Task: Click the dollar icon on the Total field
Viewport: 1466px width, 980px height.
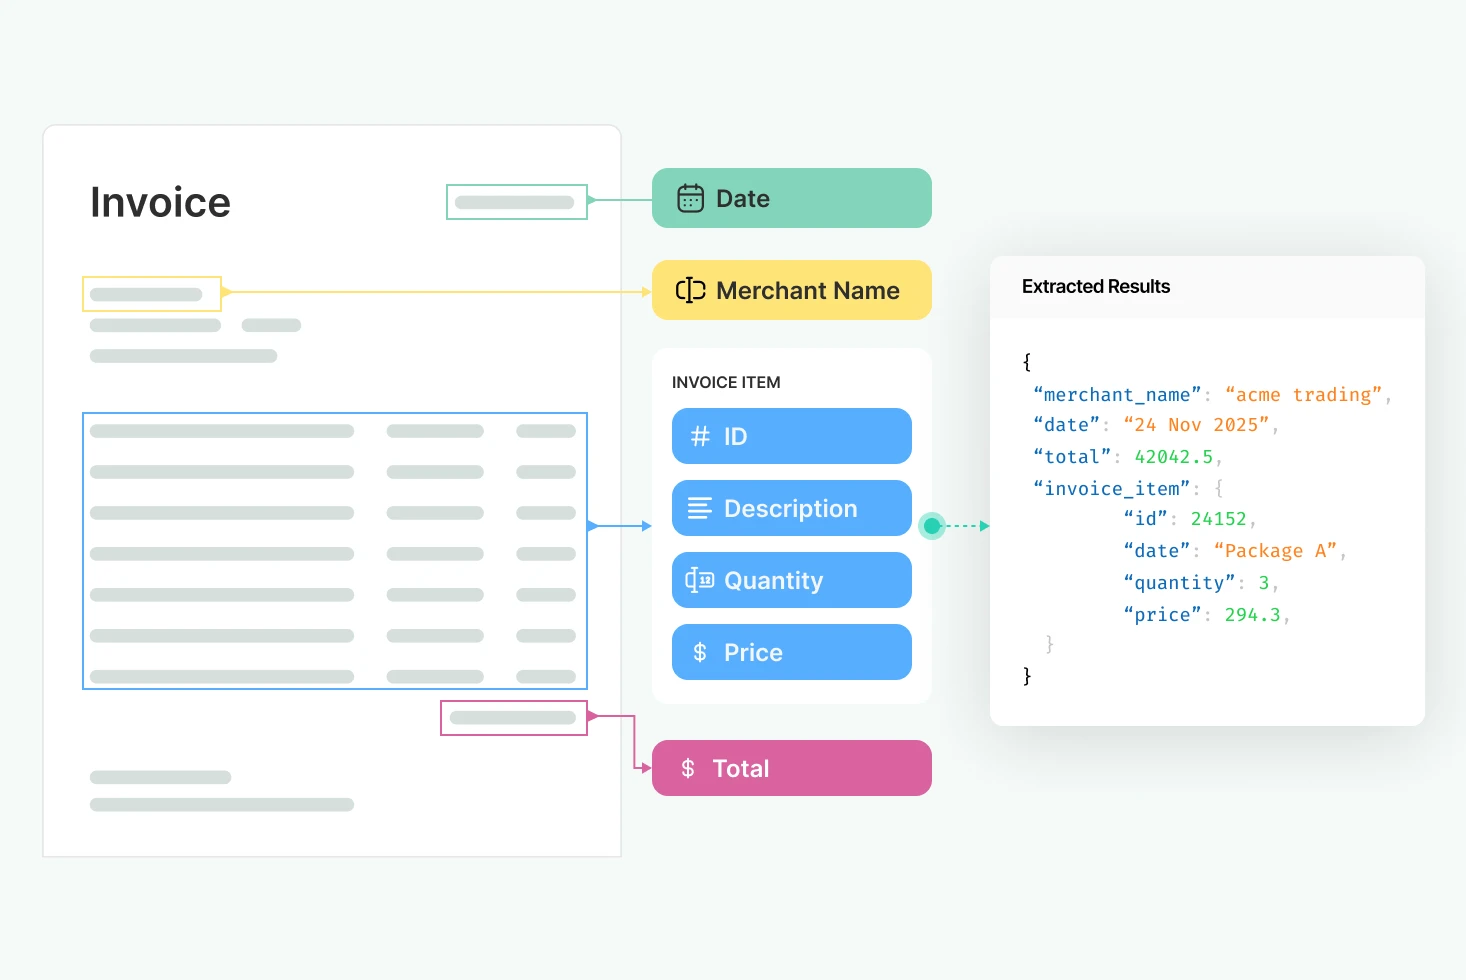Action: coord(688,768)
